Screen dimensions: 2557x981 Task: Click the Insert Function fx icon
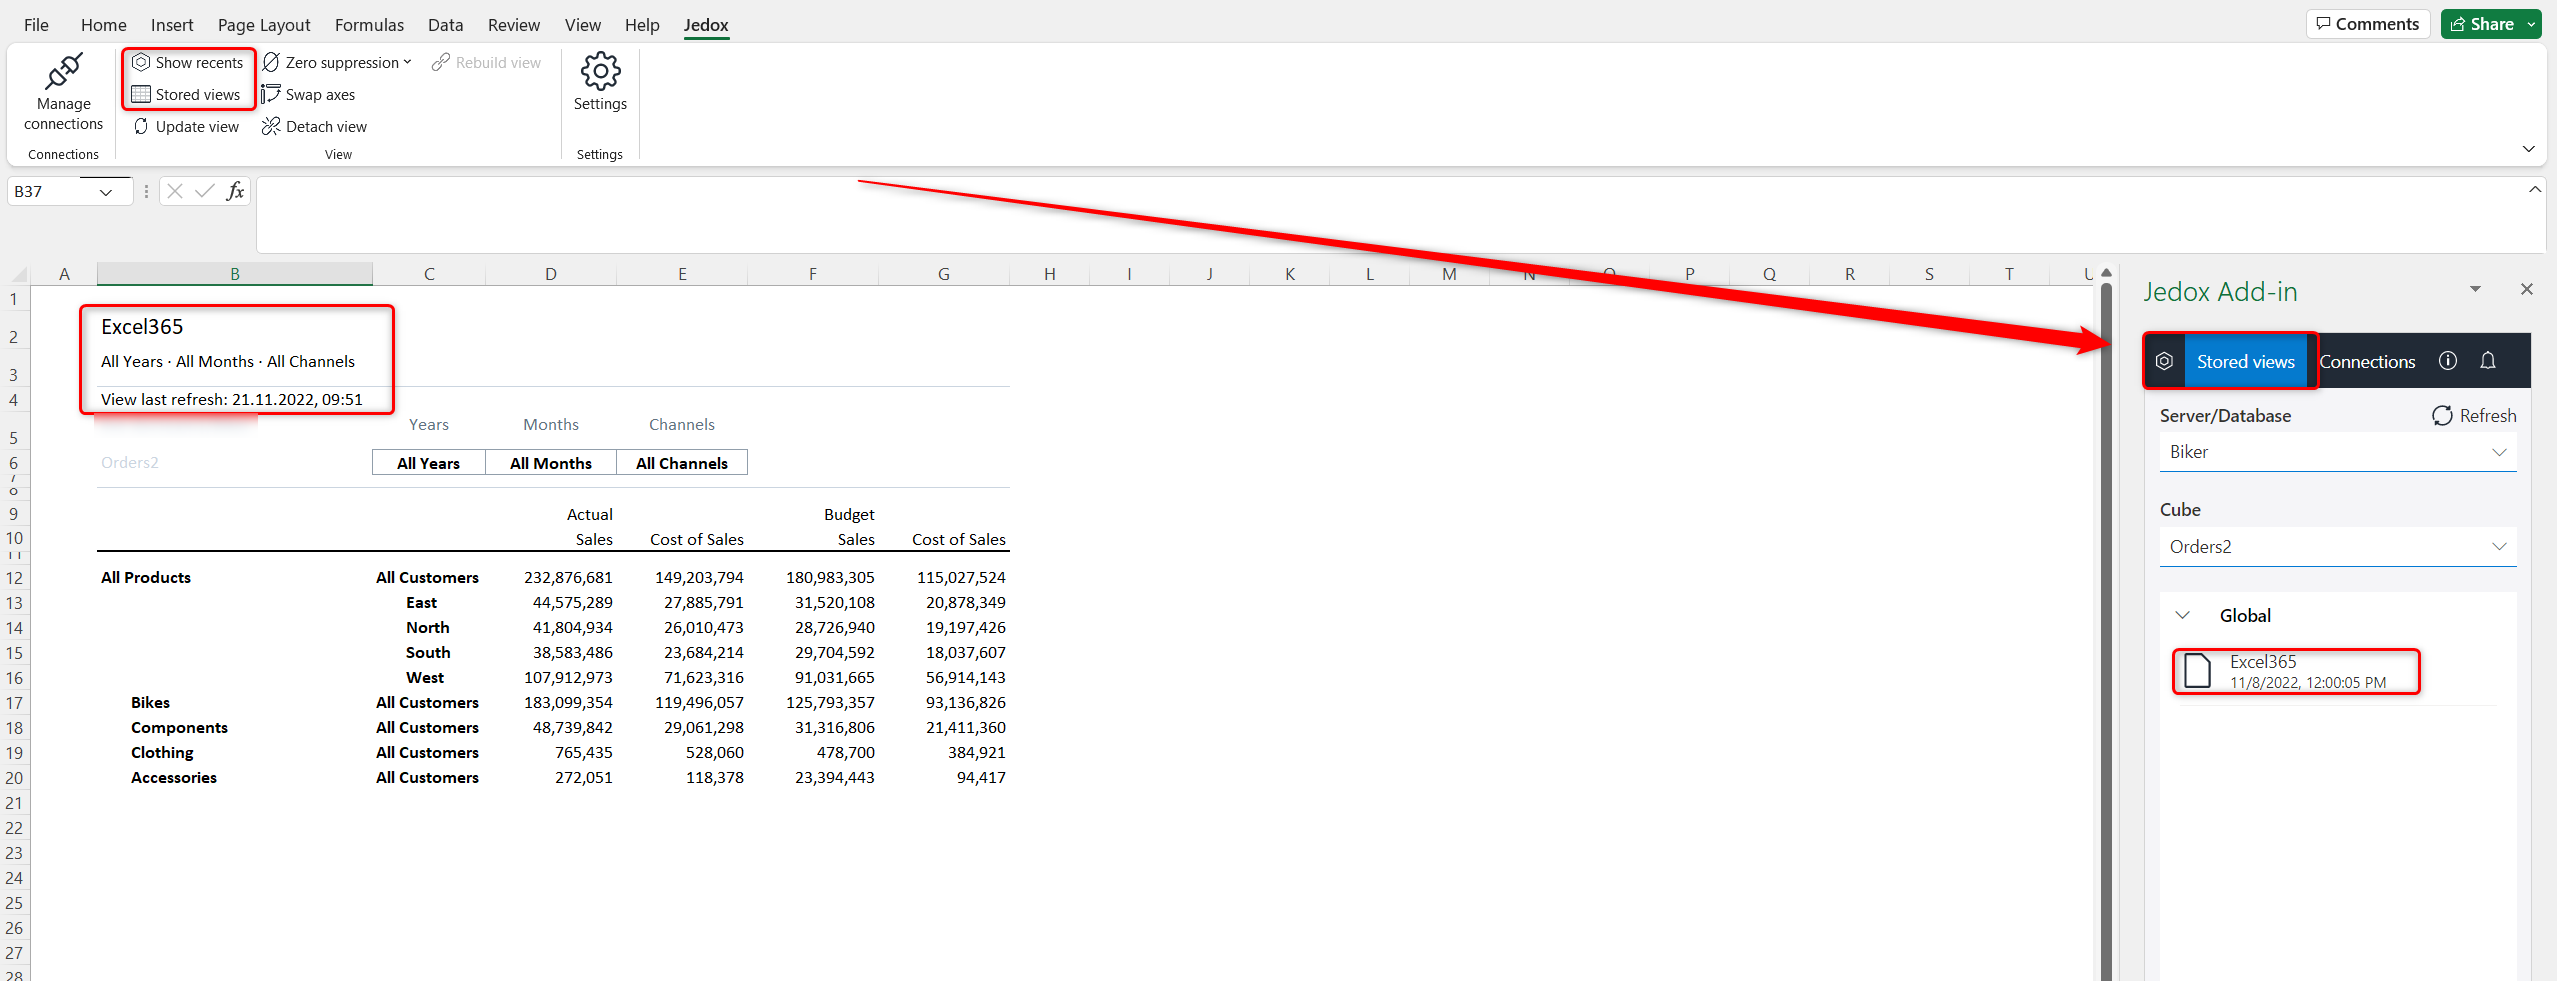(234, 190)
